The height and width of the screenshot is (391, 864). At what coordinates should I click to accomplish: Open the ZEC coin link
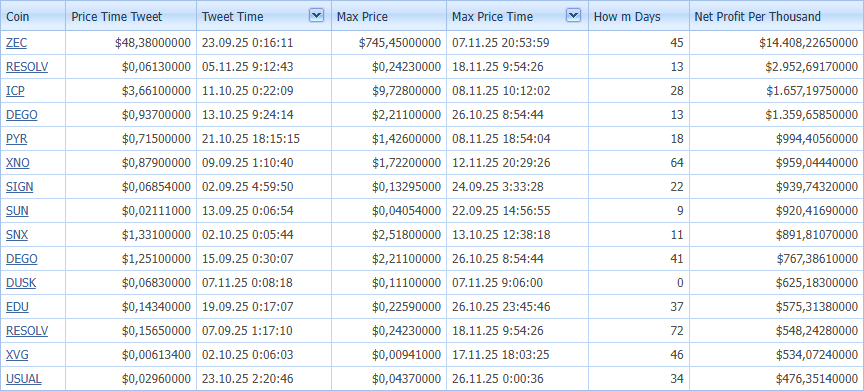pyautogui.click(x=16, y=42)
